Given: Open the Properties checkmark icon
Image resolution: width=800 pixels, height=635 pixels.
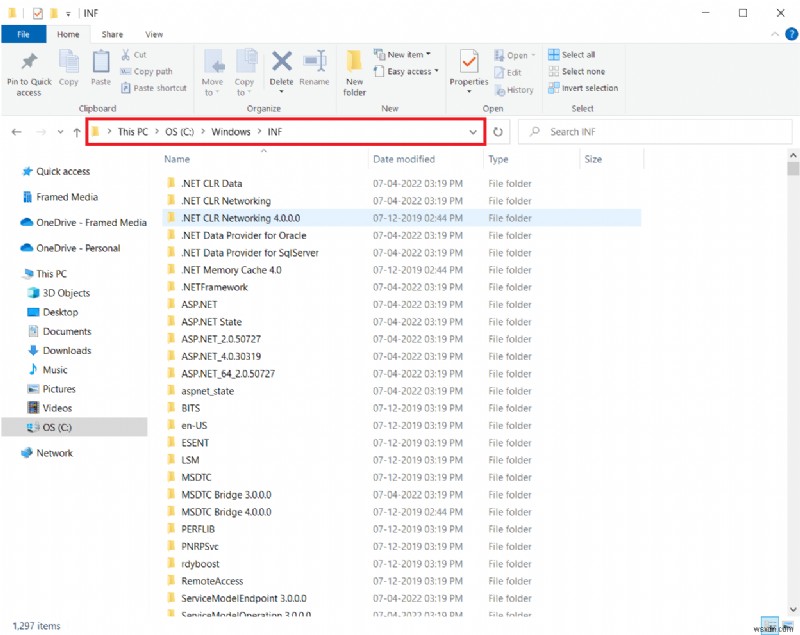Looking at the screenshot, I should point(468,62).
